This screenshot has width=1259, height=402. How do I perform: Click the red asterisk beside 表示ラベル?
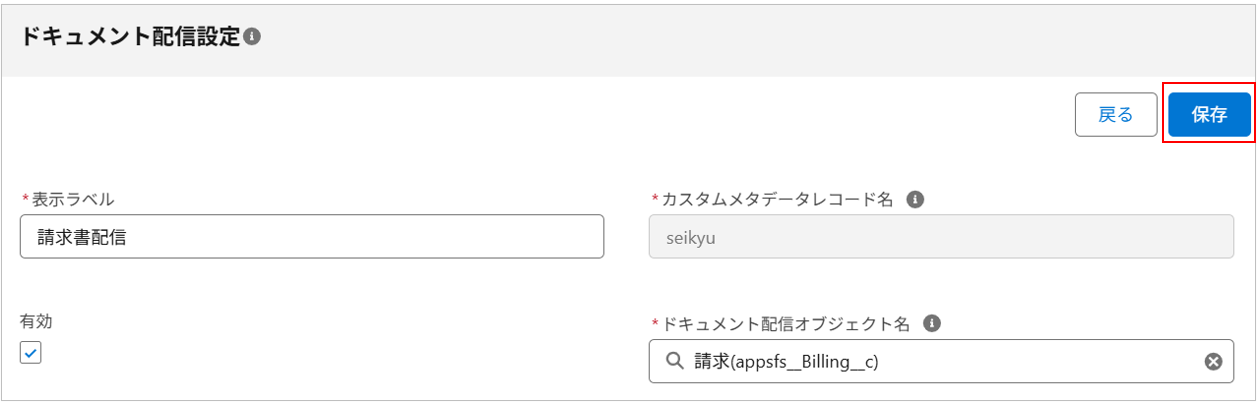click(x=25, y=199)
